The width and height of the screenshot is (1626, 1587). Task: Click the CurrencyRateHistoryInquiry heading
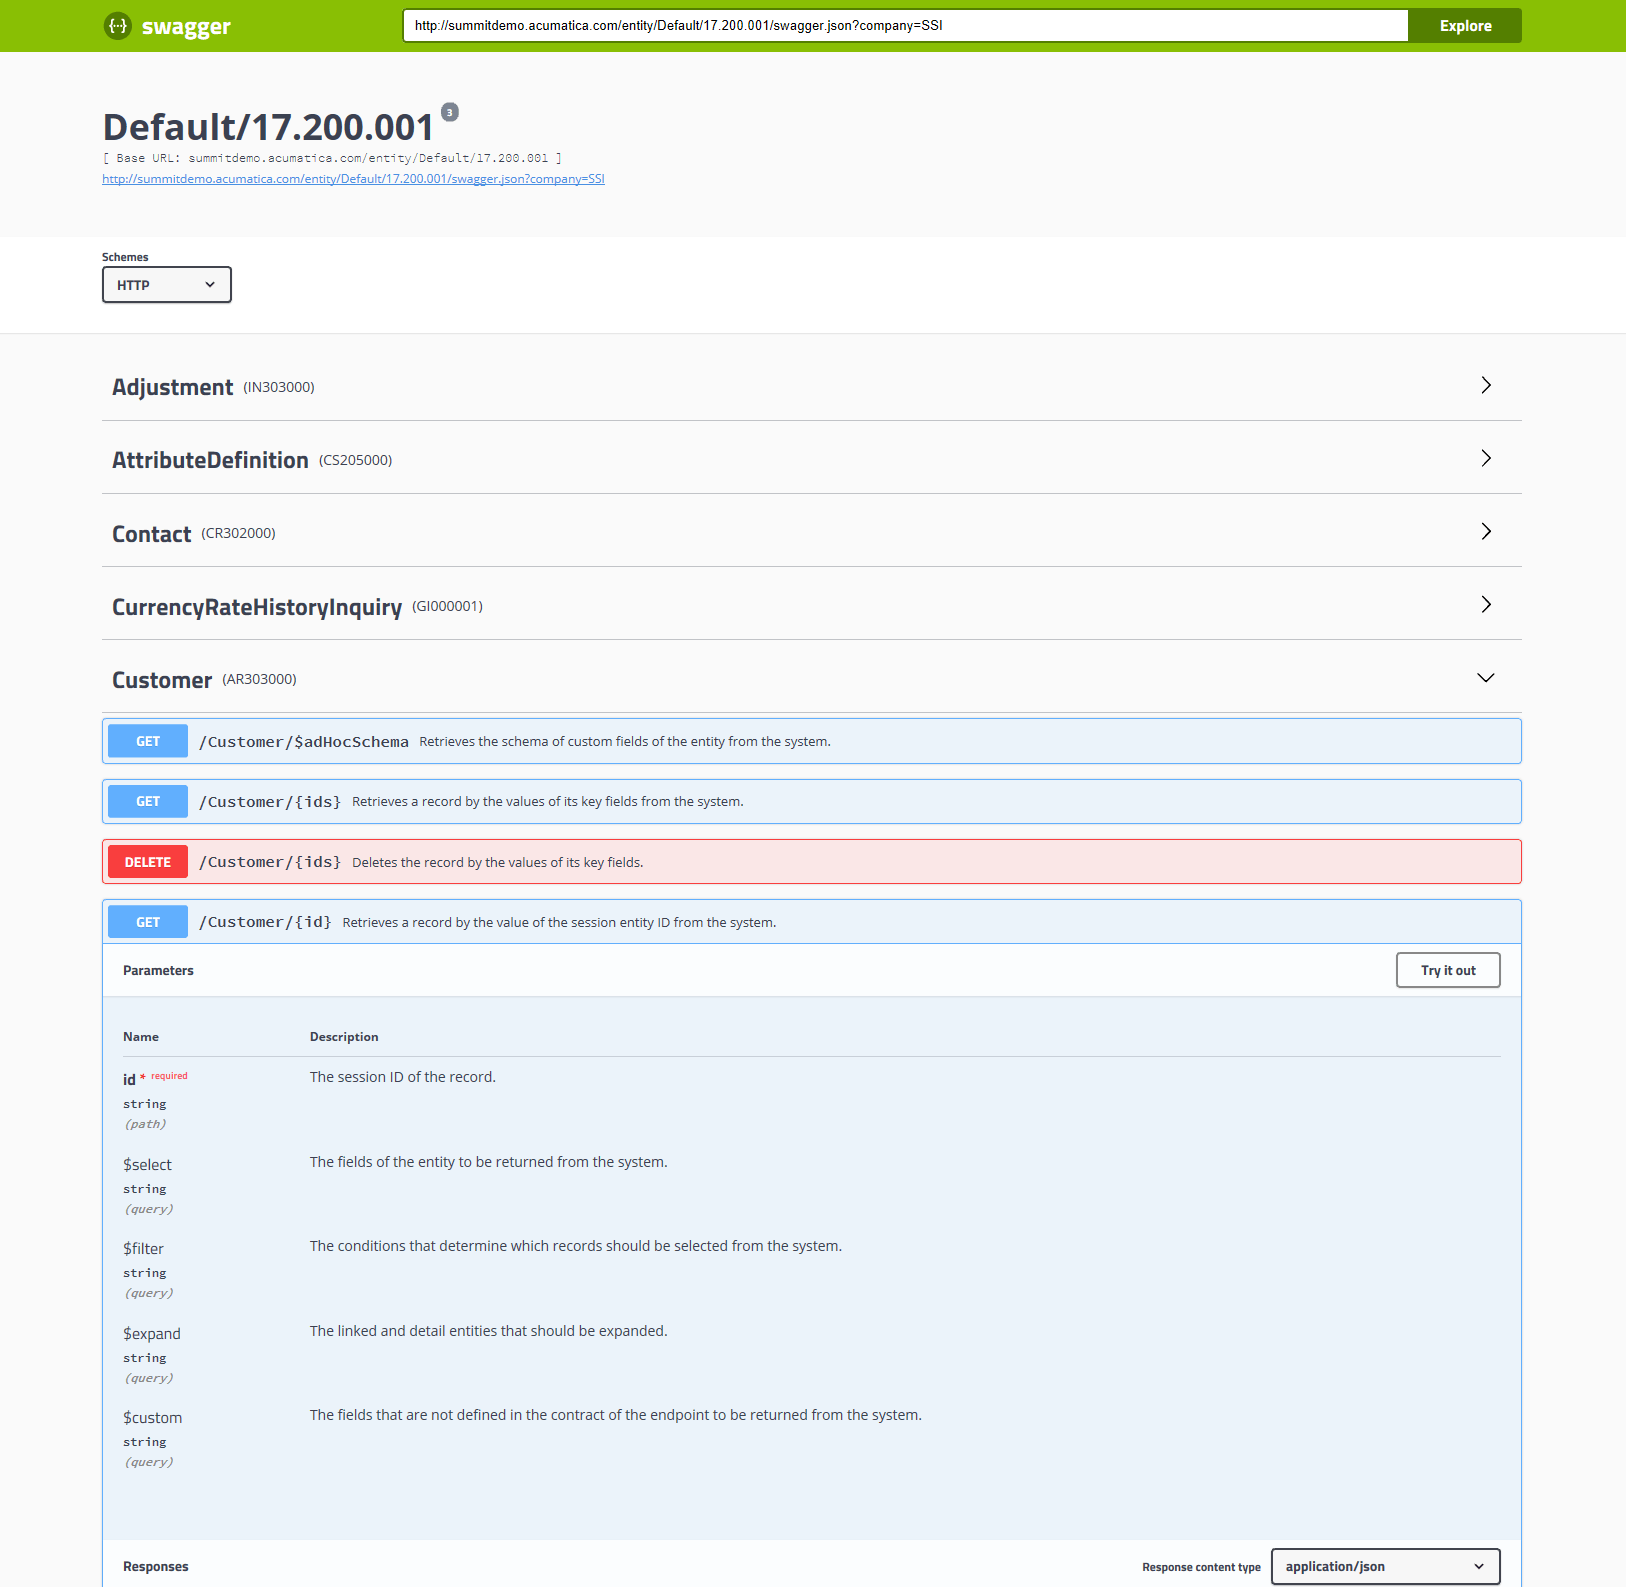(x=257, y=607)
